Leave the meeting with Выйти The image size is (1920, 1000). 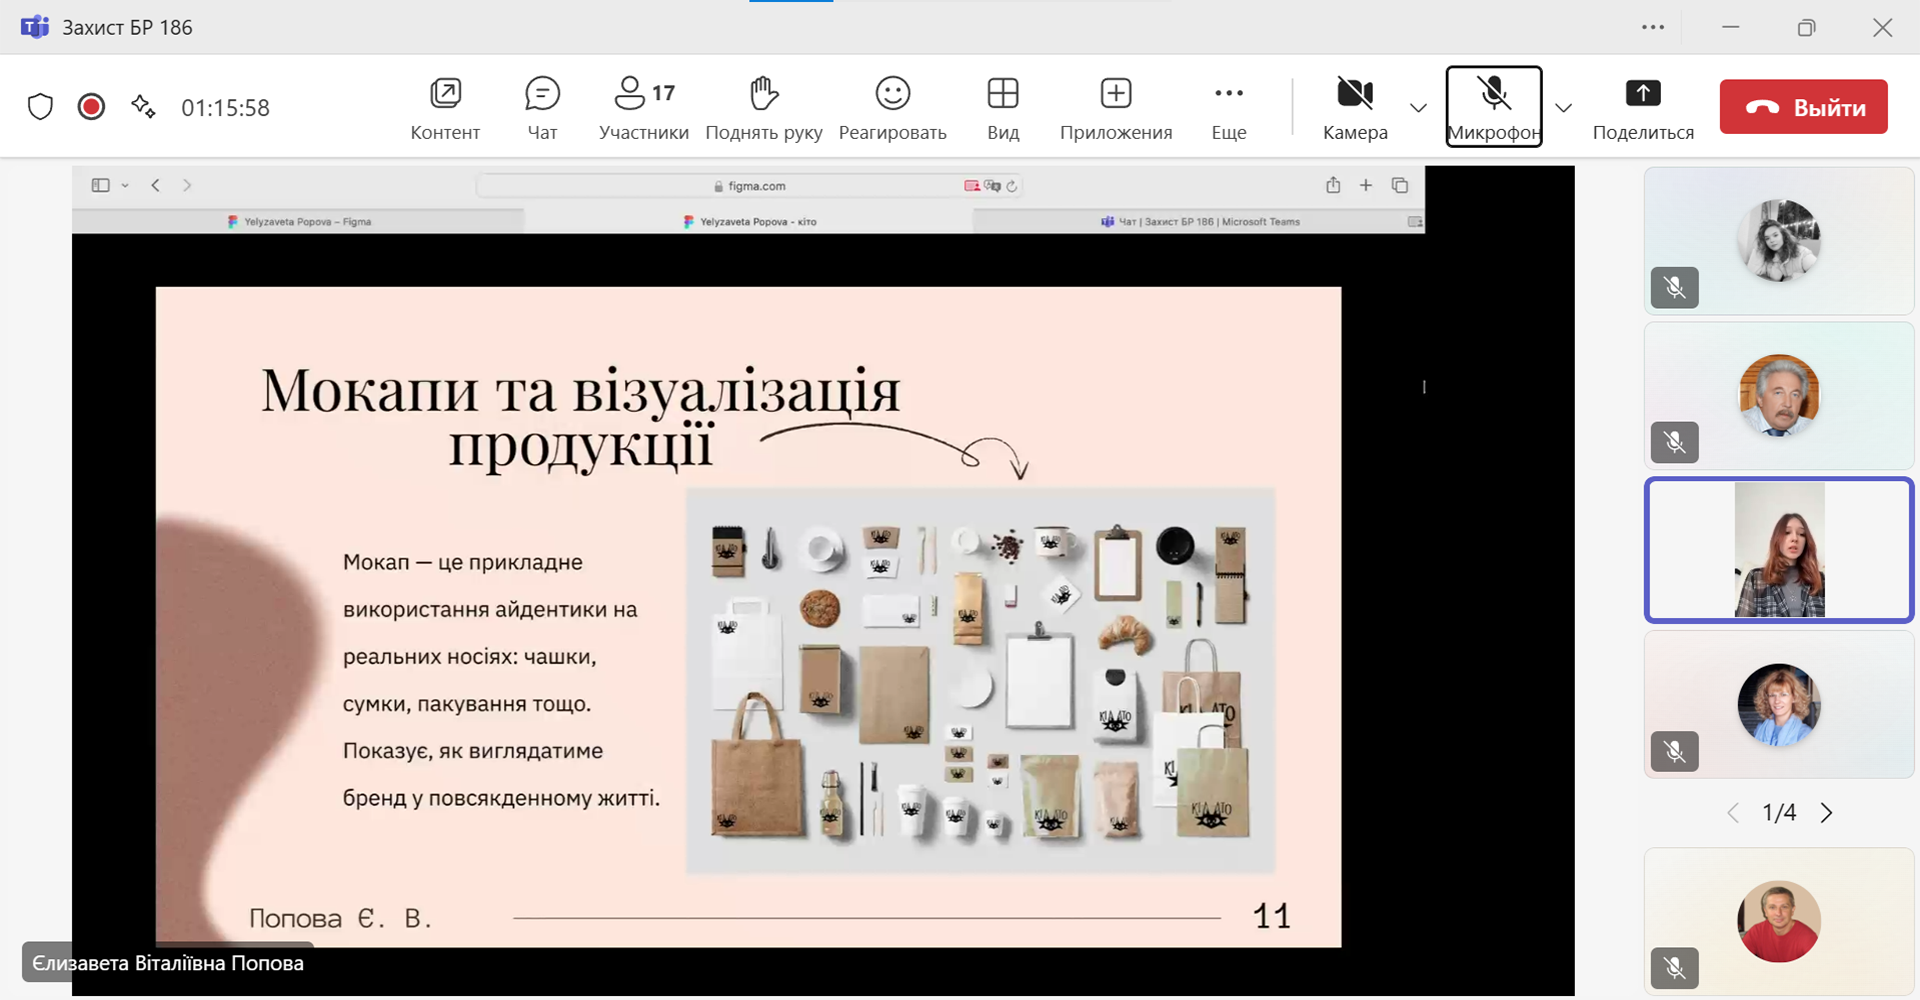(x=1803, y=107)
